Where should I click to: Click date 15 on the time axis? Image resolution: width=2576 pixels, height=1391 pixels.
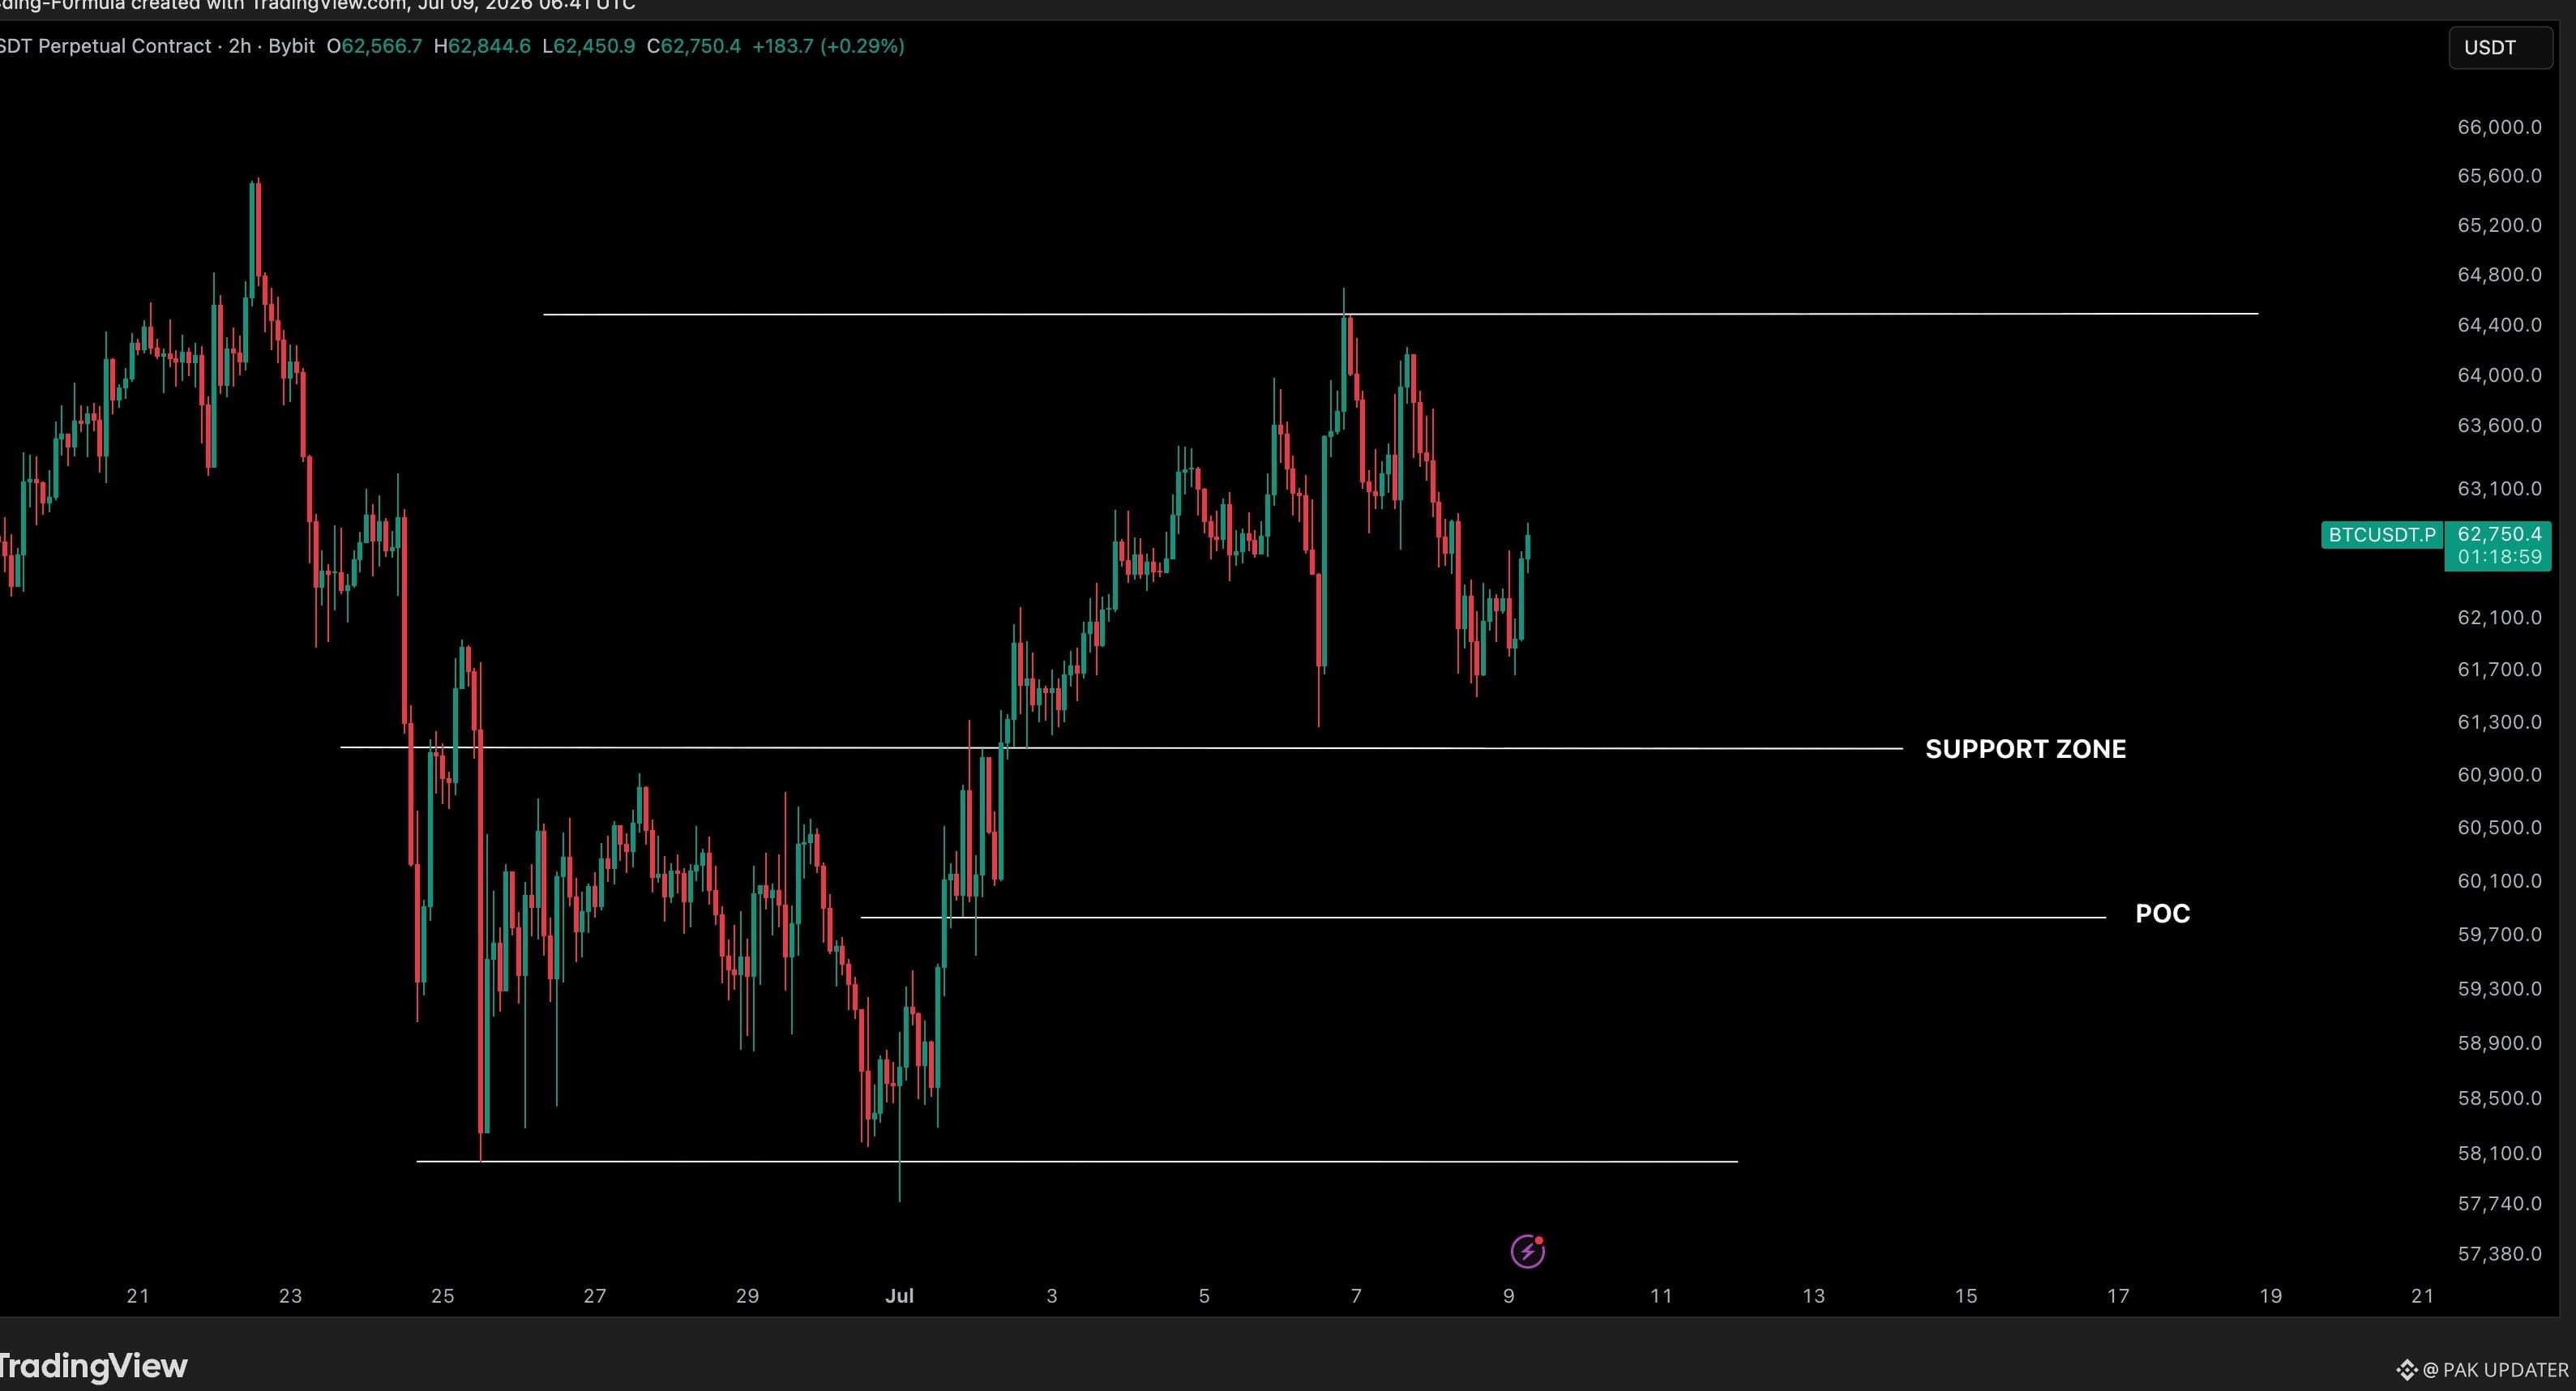(x=1966, y=1296)
